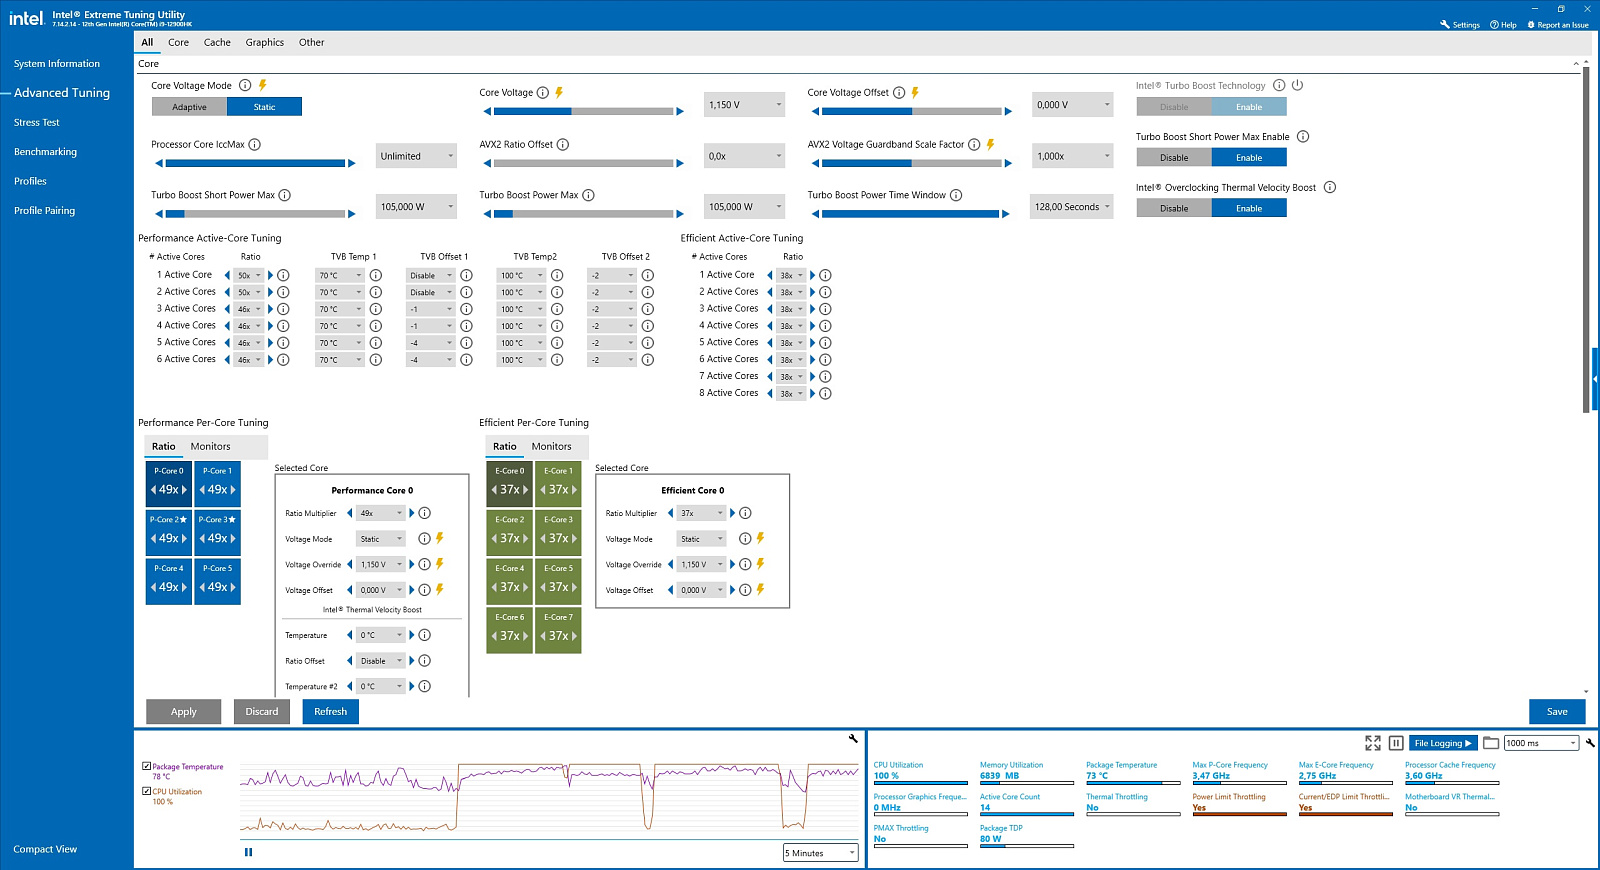
Task: Disable Turbo Boost Short Power Max
Action: coord(1174,158)
